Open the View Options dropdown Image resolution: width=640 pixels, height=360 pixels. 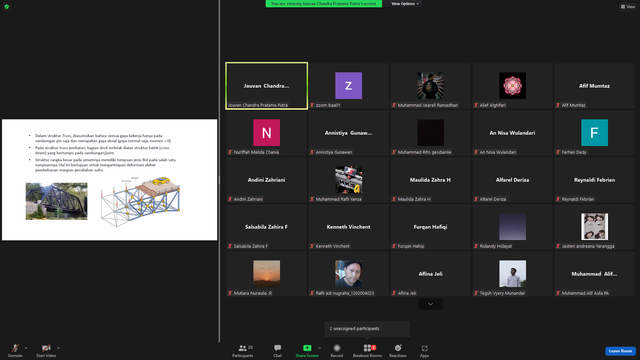[x=405, y=4]
